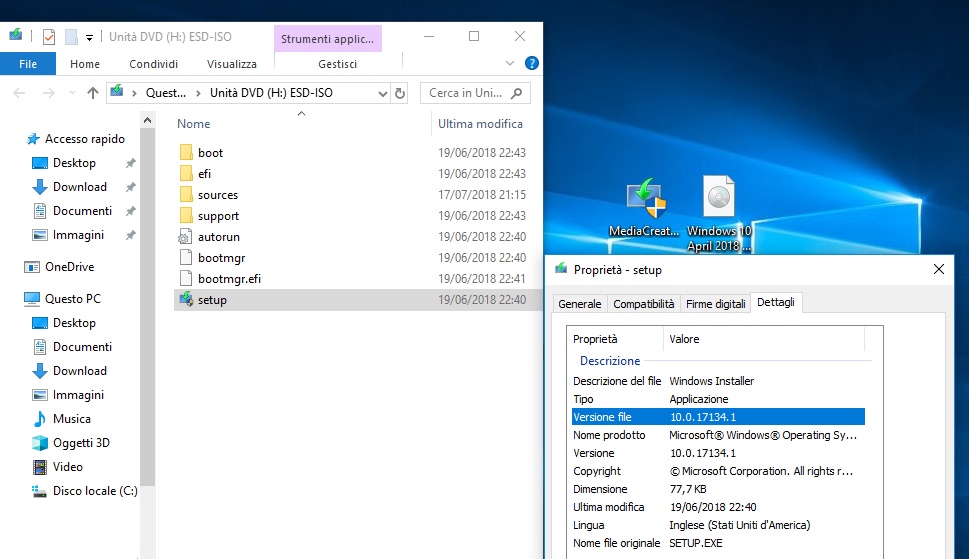Open Disco locale (C:) drive
The width and height of the screenshot is (969, 559).
coord(95,491)
